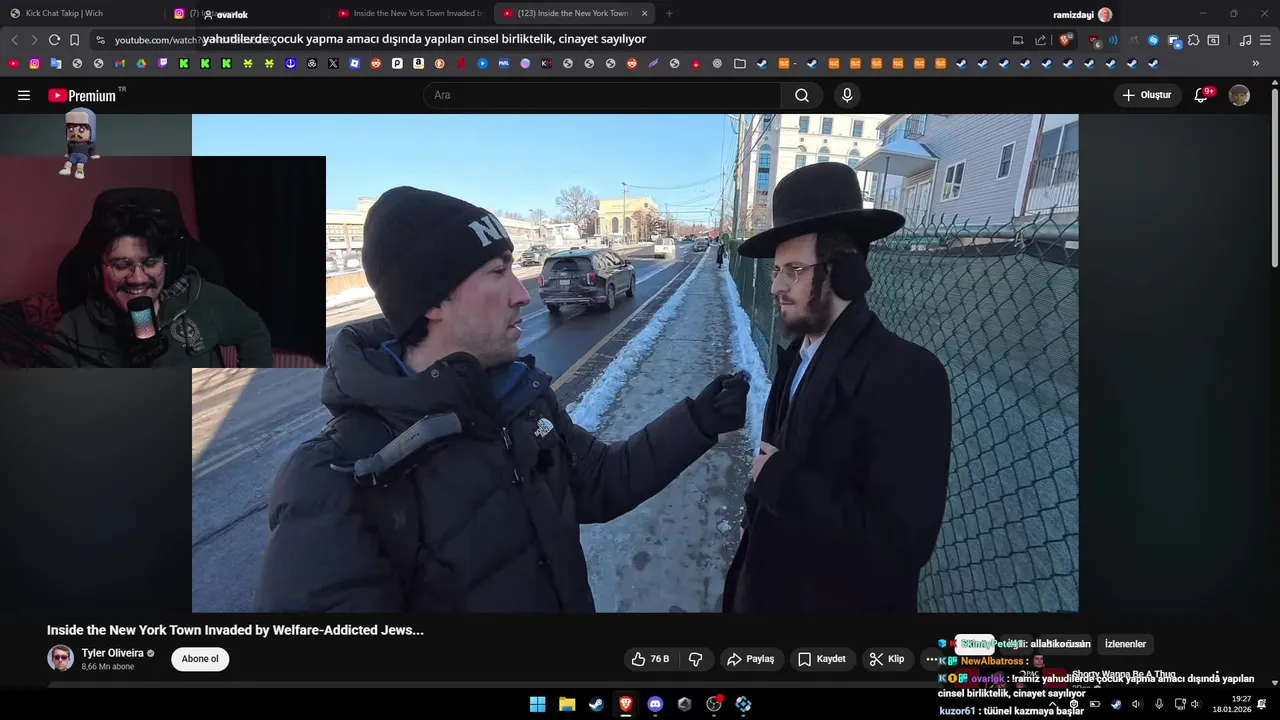
Task: Open the YouTube guide hamburger menu
Action: 24,95
